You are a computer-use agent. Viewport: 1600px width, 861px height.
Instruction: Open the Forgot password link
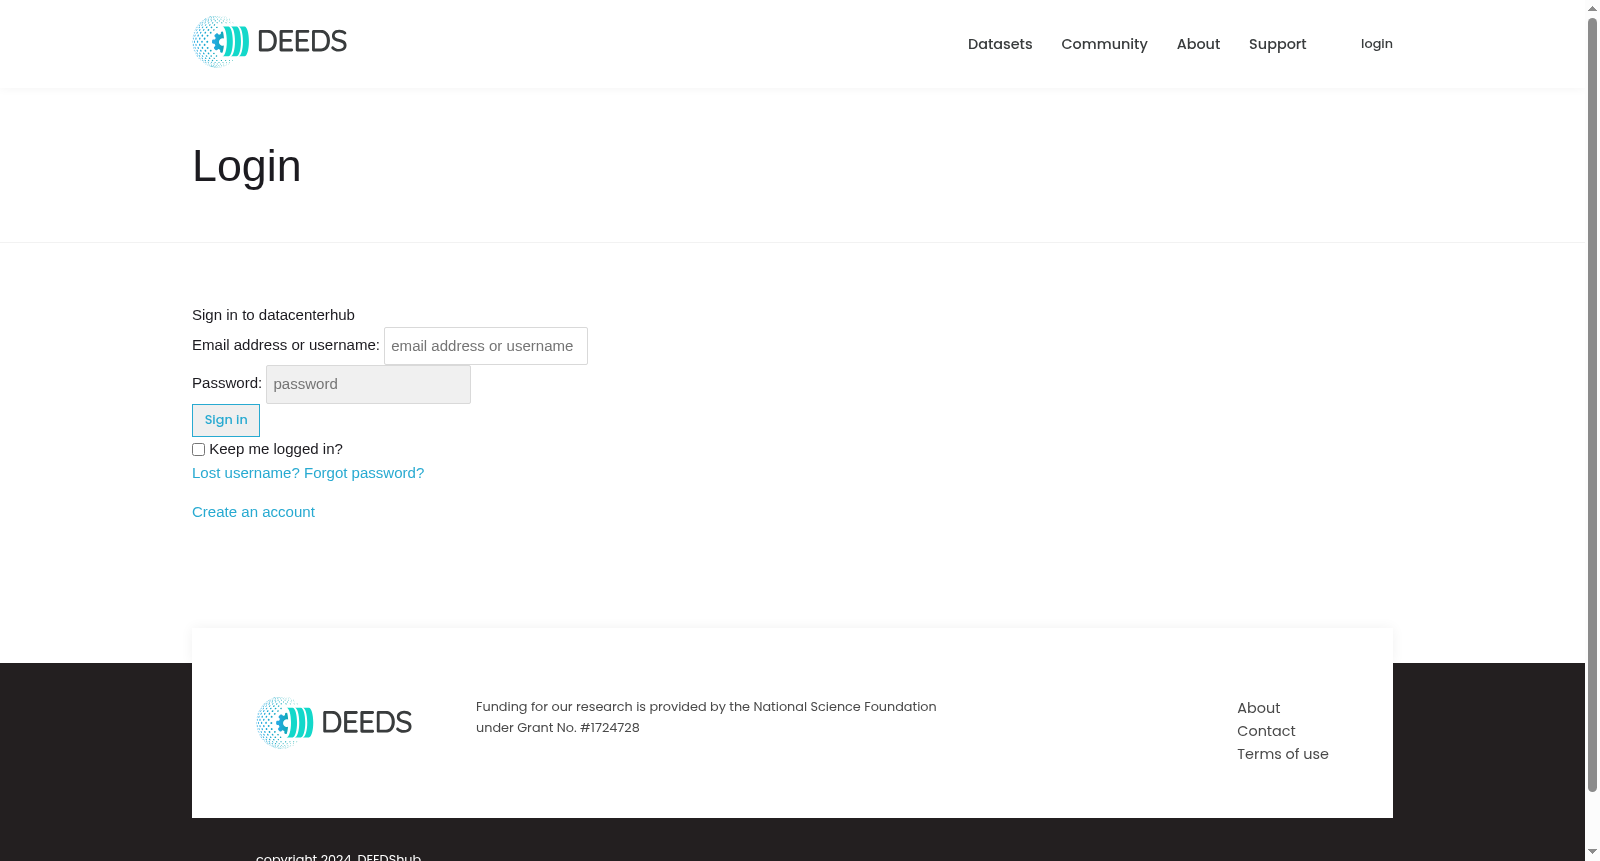[x=364, y=473]
